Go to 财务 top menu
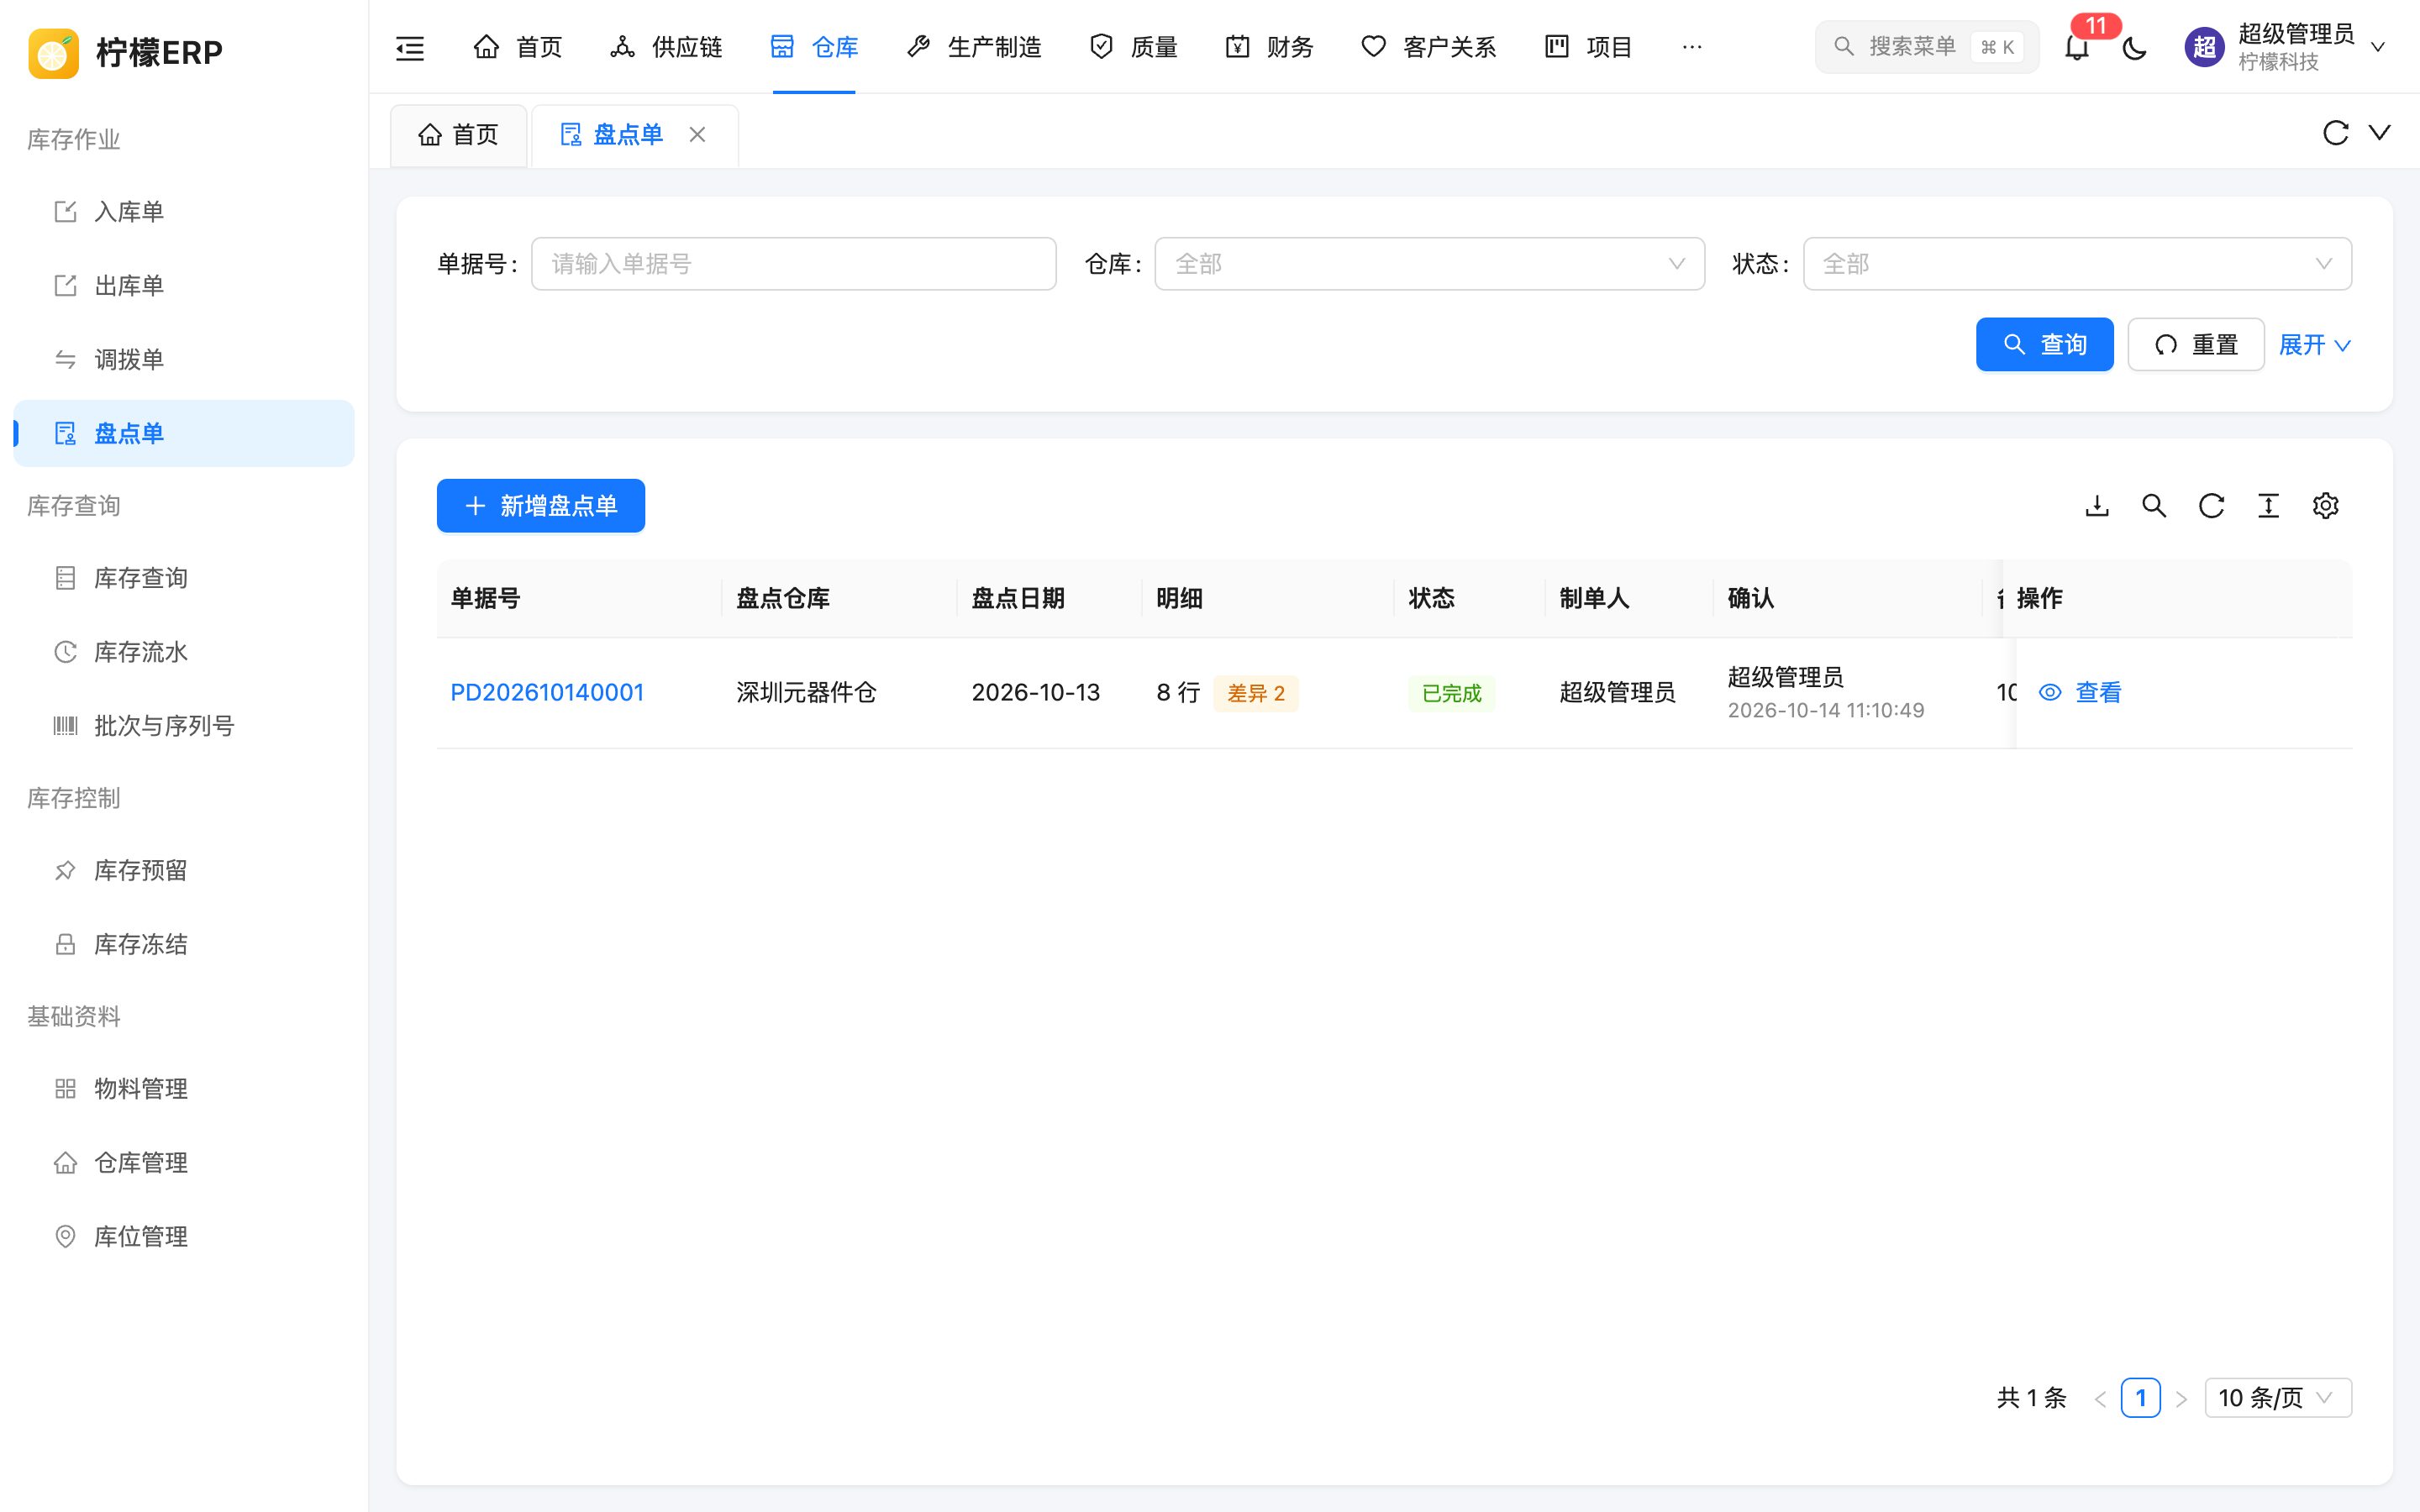The image size is (2420, 1512). pyautogui.click(x=1269, y=47)
